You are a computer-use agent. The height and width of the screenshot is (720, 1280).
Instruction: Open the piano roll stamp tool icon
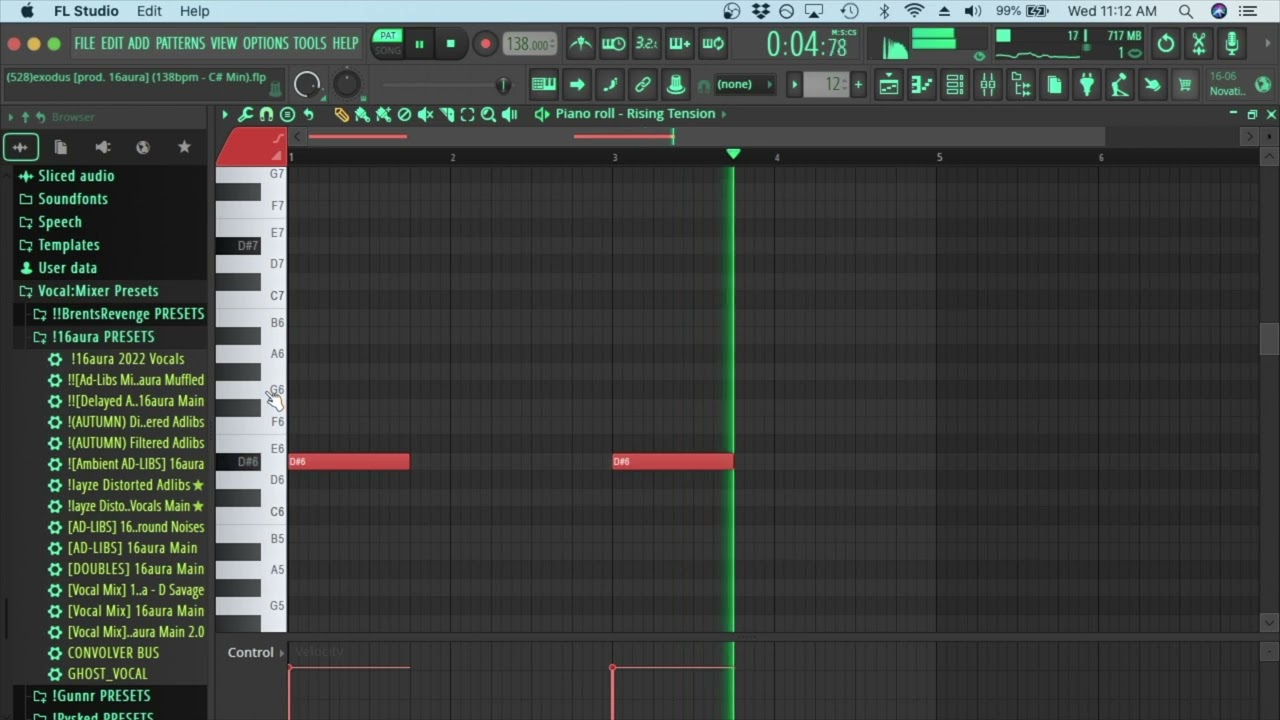[x=287, y=114]
